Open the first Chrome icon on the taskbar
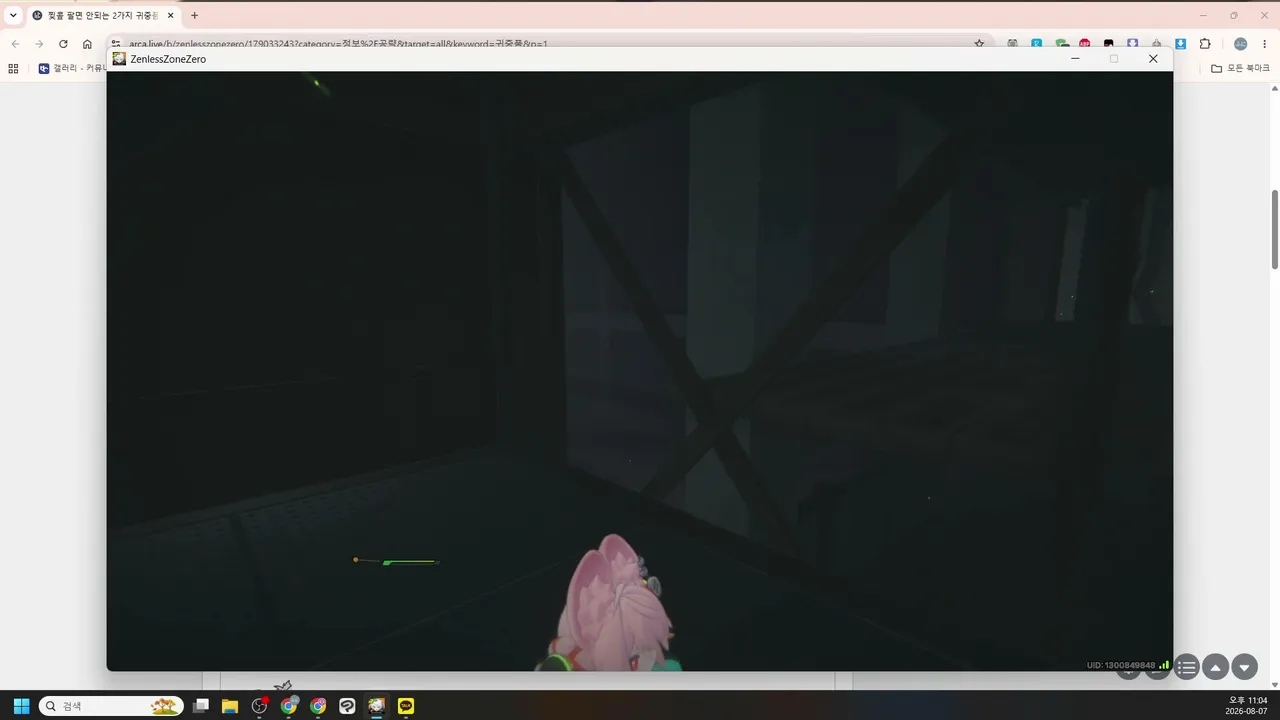Viewport: 1280px width, 720px height. (289, 706)
